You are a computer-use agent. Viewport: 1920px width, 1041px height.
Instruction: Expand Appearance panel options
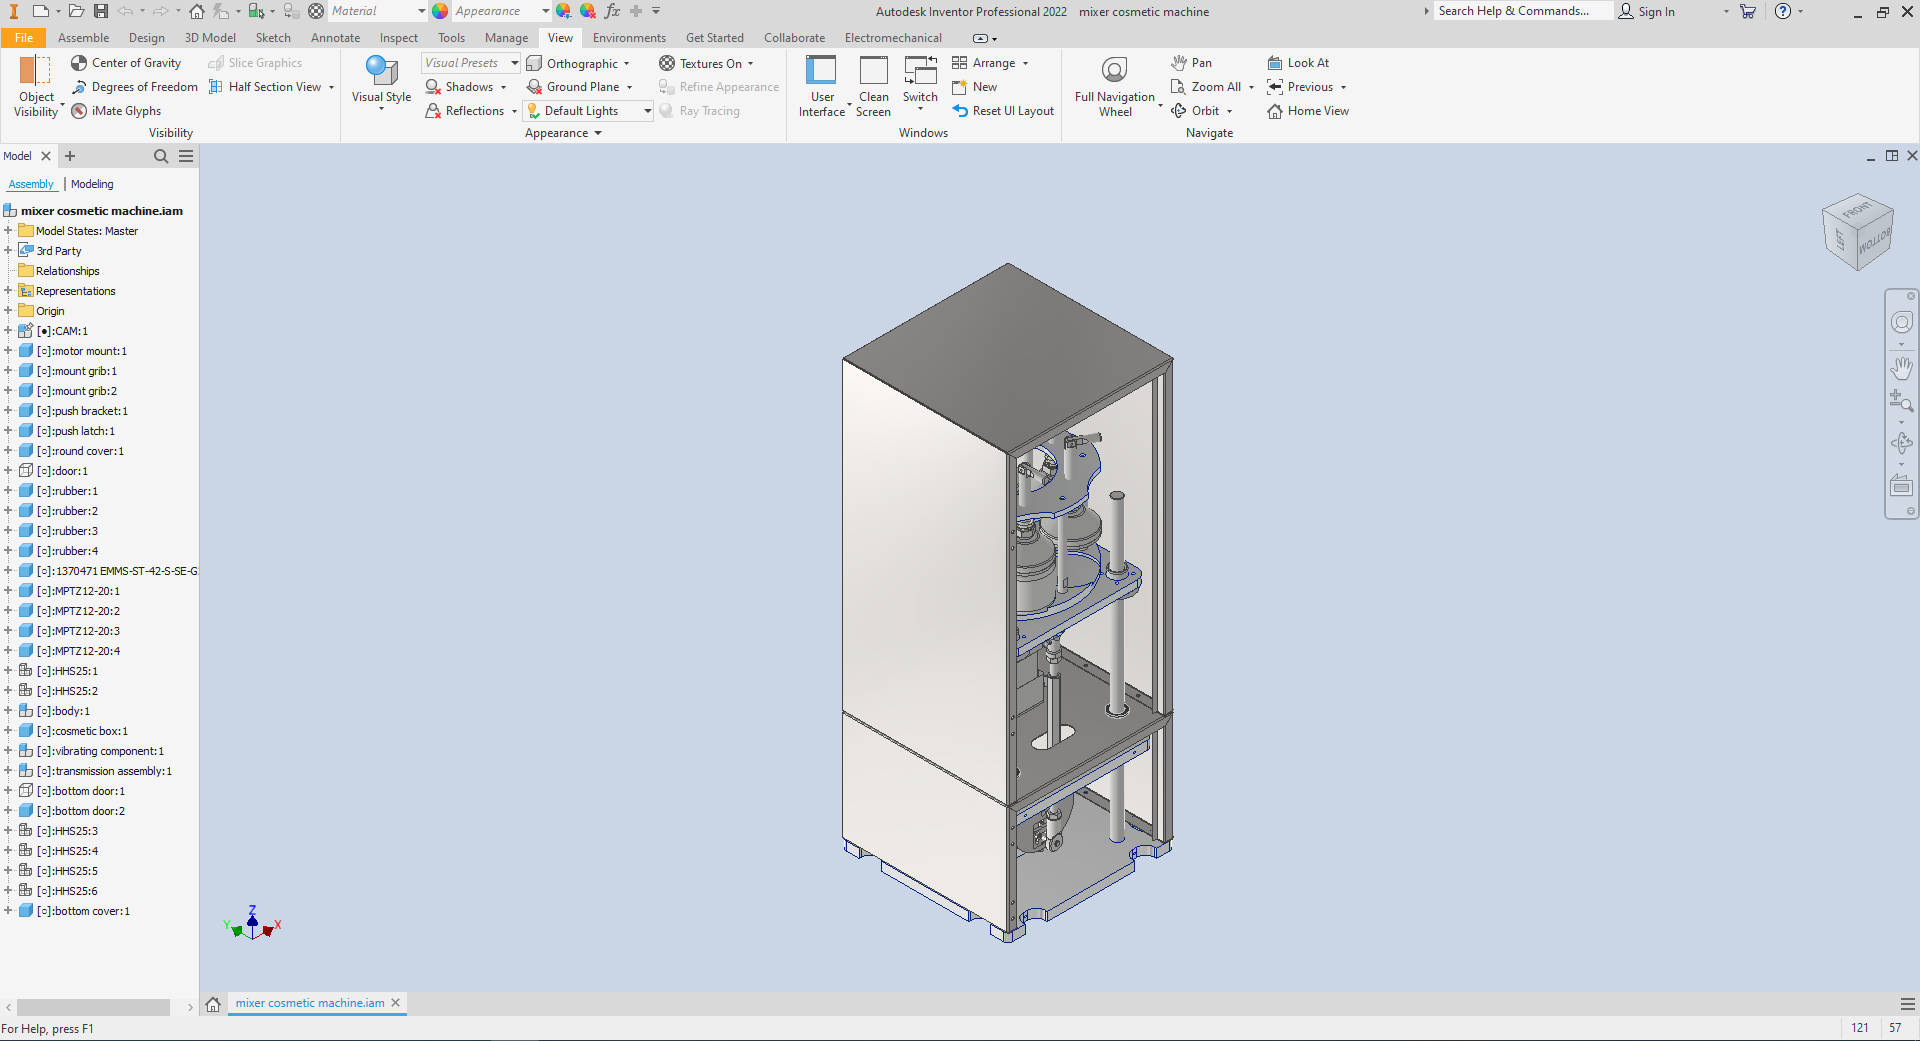[x=563, y=133]
